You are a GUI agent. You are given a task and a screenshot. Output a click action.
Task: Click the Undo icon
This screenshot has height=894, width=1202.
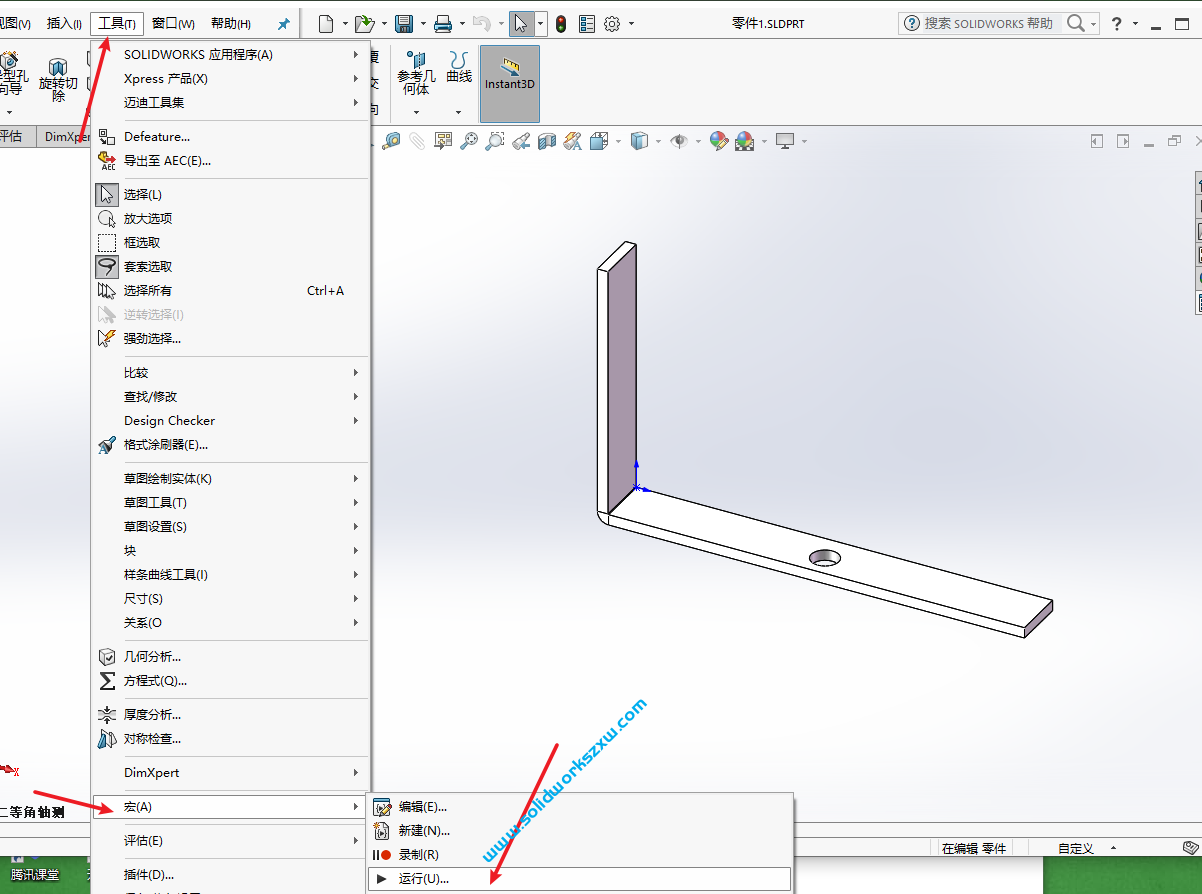click(x=483, y=23)
